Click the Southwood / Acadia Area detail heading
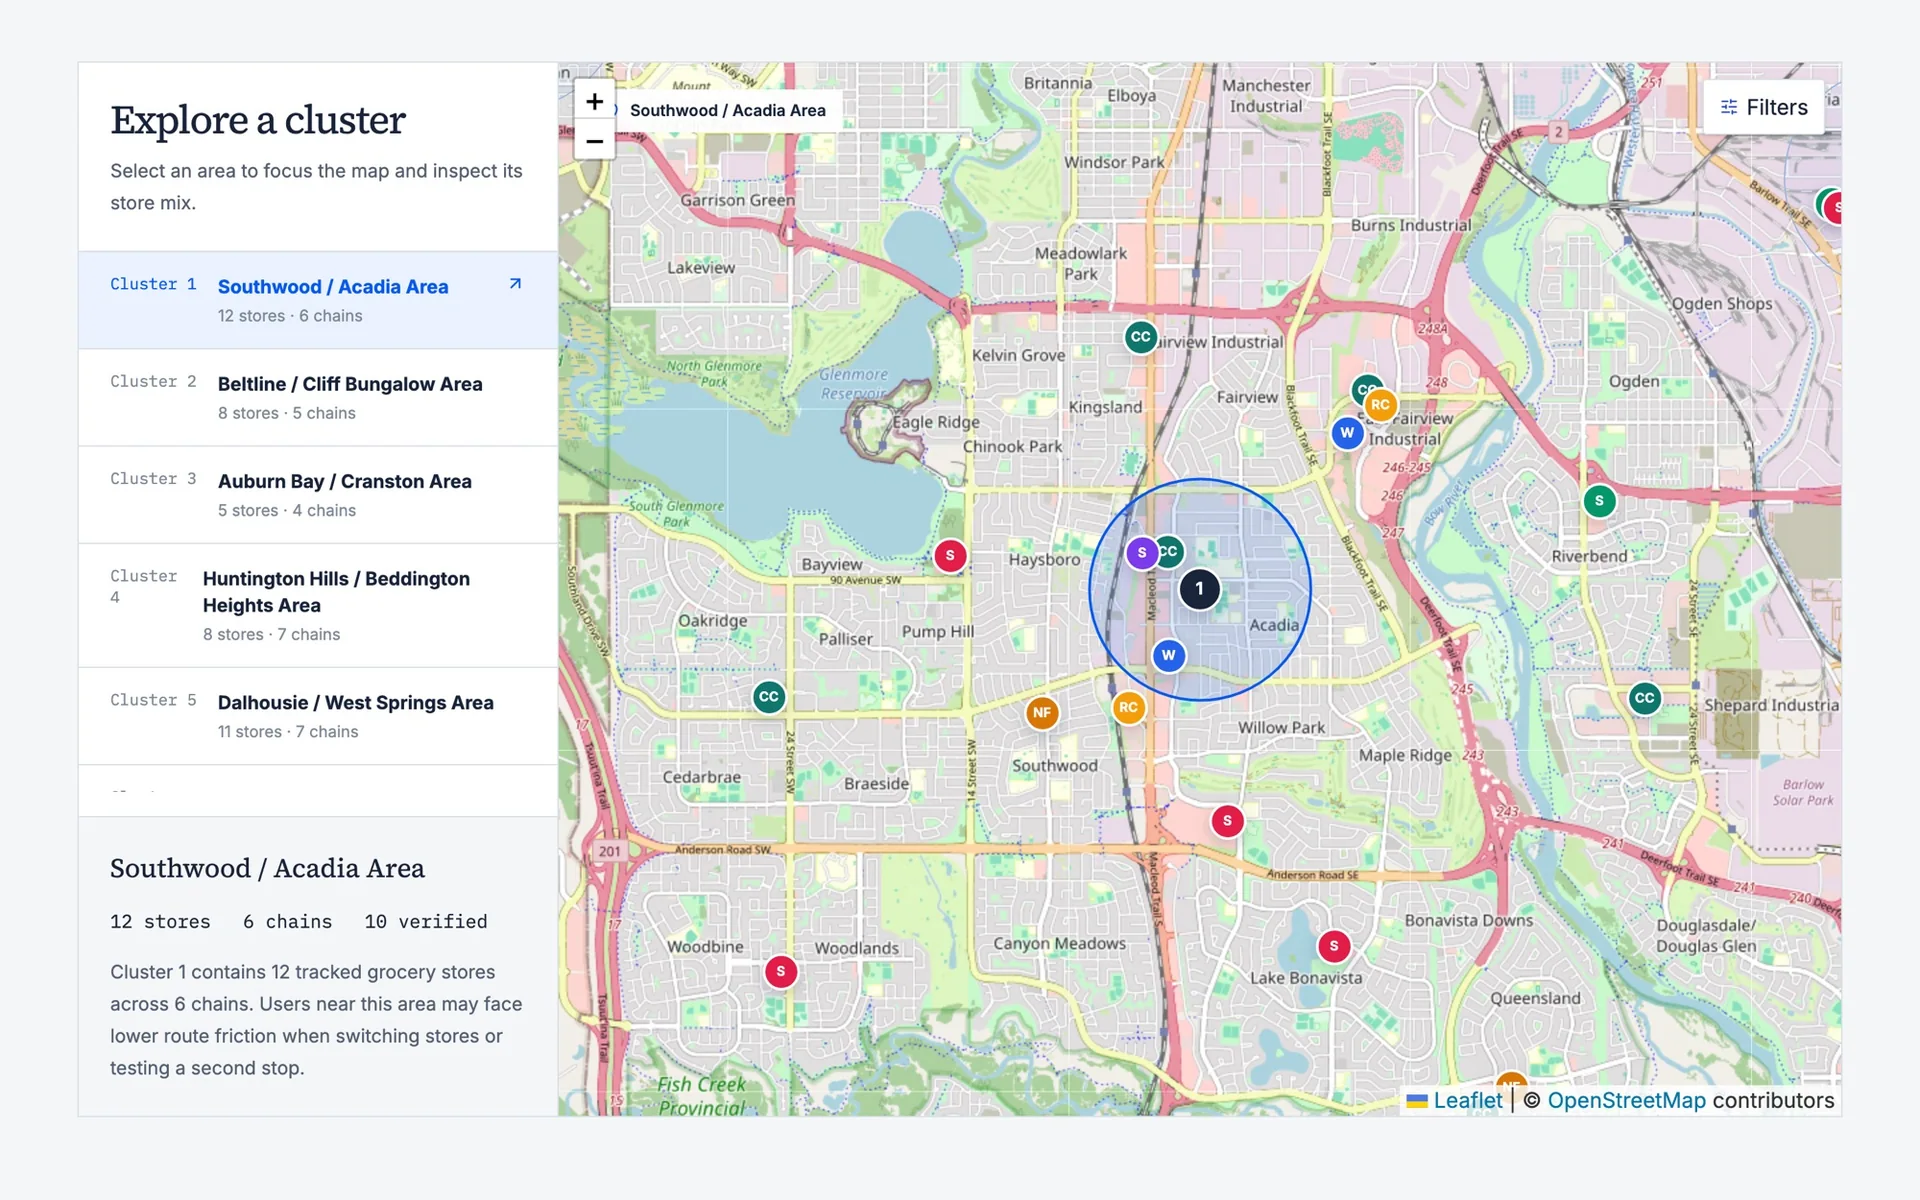Screen dimensions: 1920x1200 click(x=267, y=868)
